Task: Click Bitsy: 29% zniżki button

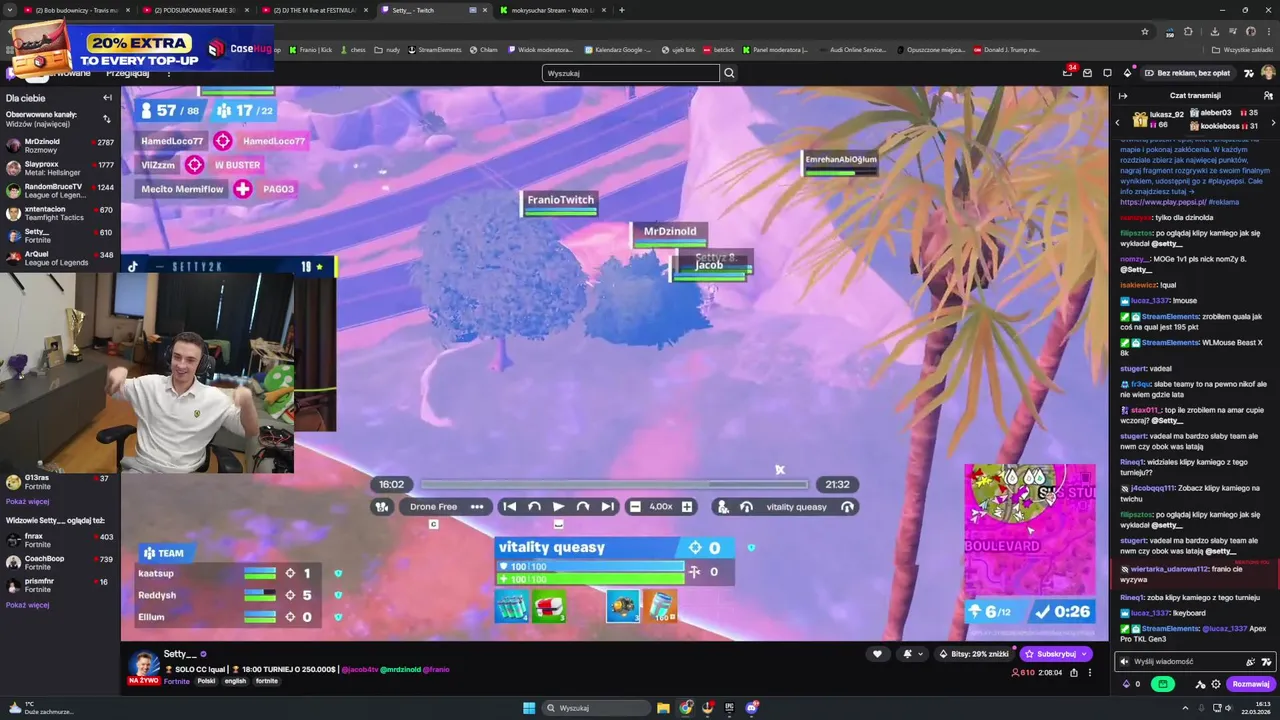Action: (975, 654)
